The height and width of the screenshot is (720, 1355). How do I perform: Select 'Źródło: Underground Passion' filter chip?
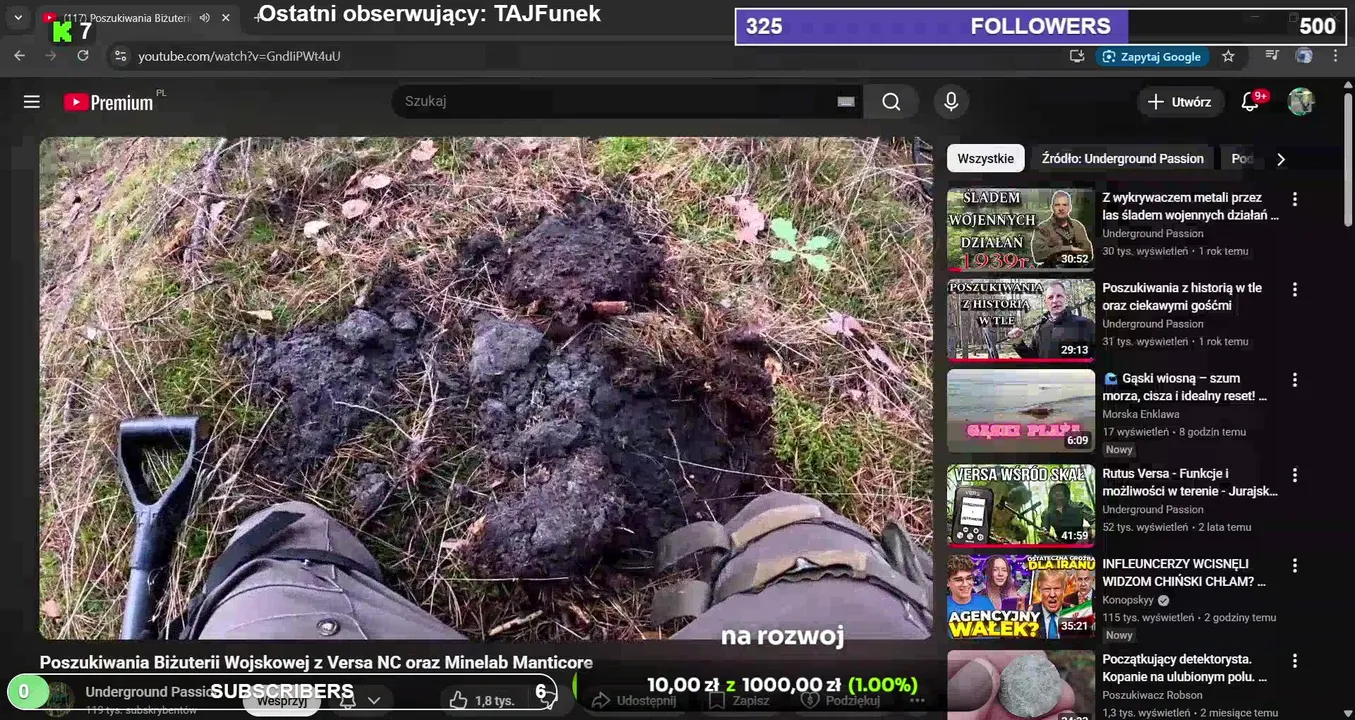pyautogui.click(x=1122, y=158)
